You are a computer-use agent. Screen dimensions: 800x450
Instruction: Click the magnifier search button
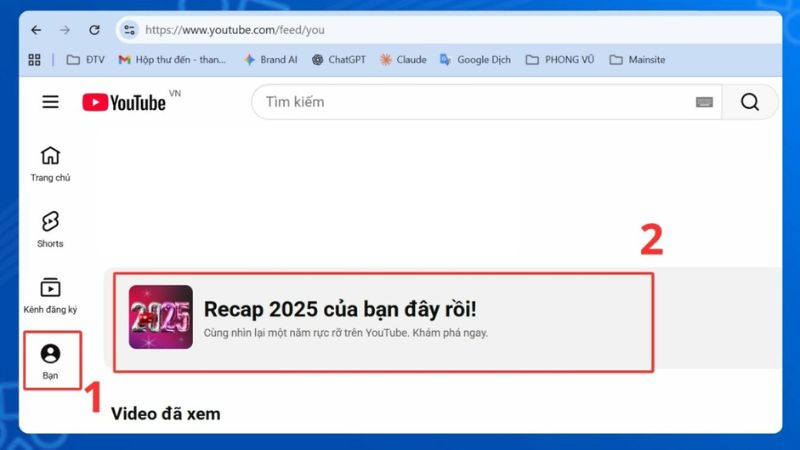749,102
